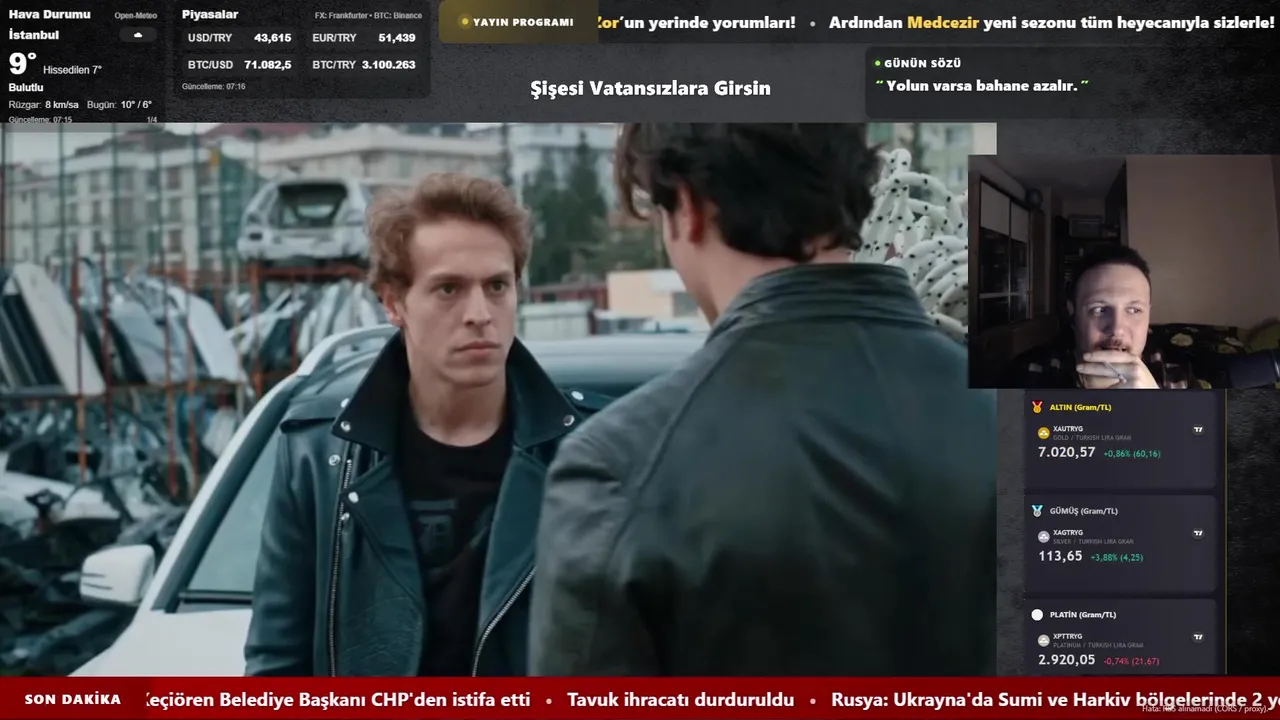Open the Rusya: Ukrayna'da Sumi ve Harkiv headline
This screenshot has width=1280, height=720.
point(1055,700)
